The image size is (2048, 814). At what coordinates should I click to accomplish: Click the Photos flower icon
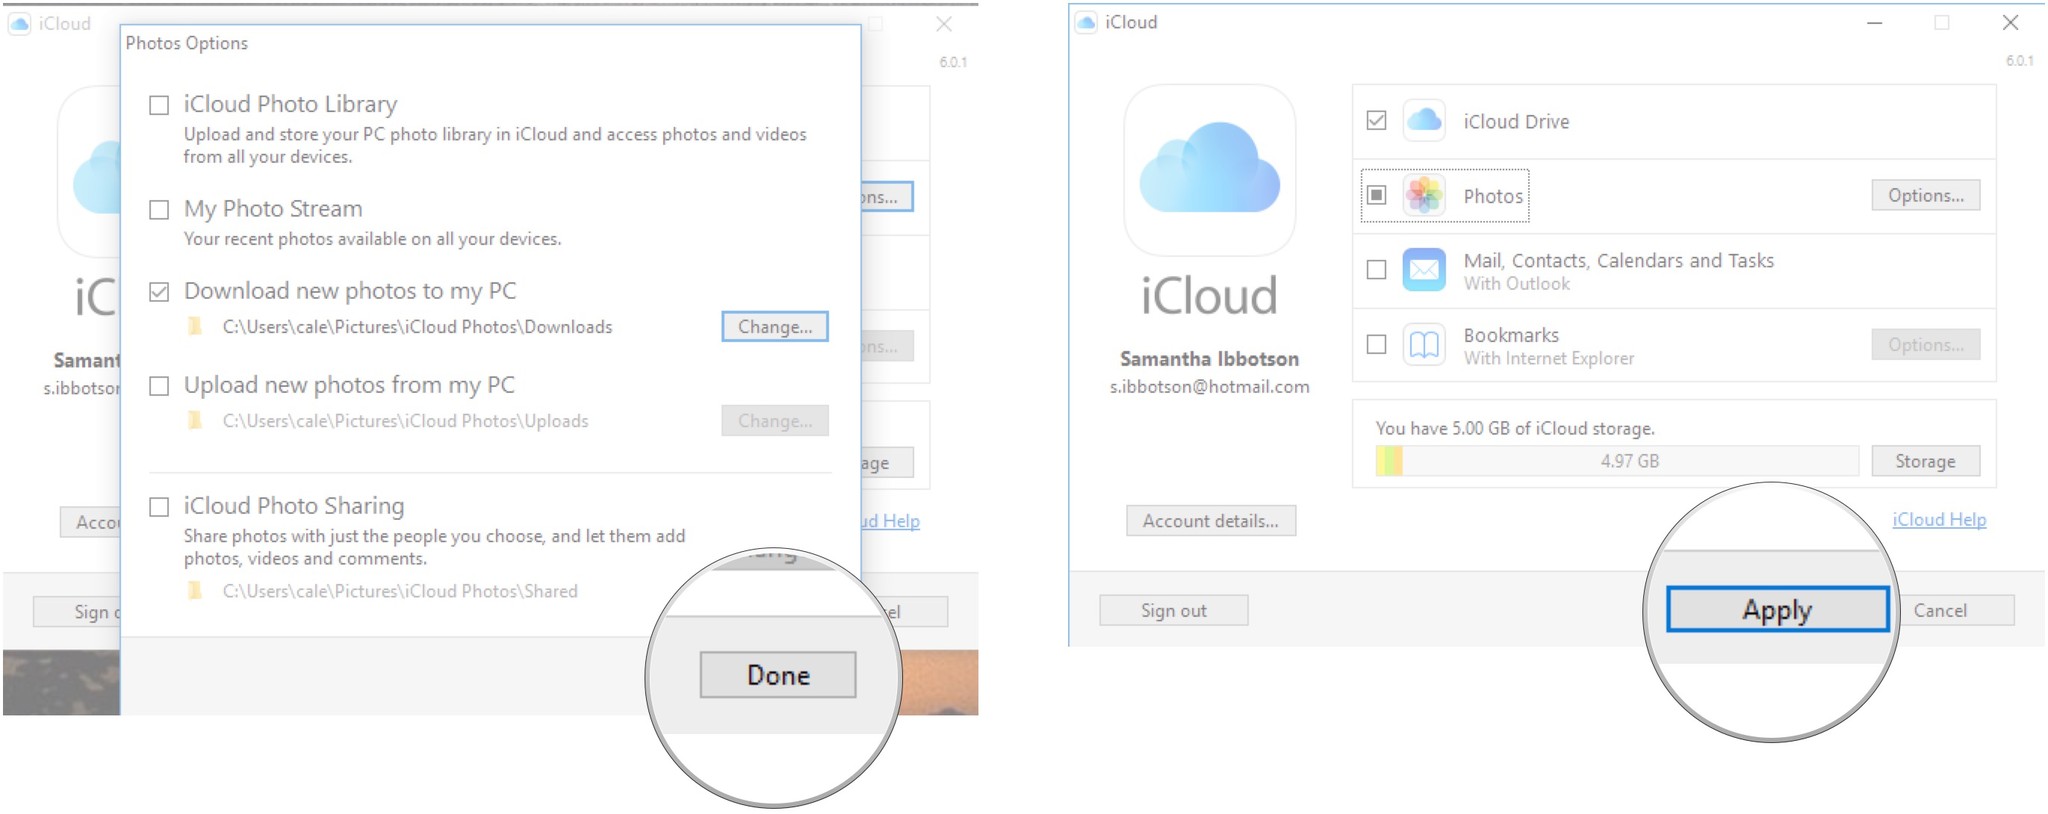click(1424, 196)
